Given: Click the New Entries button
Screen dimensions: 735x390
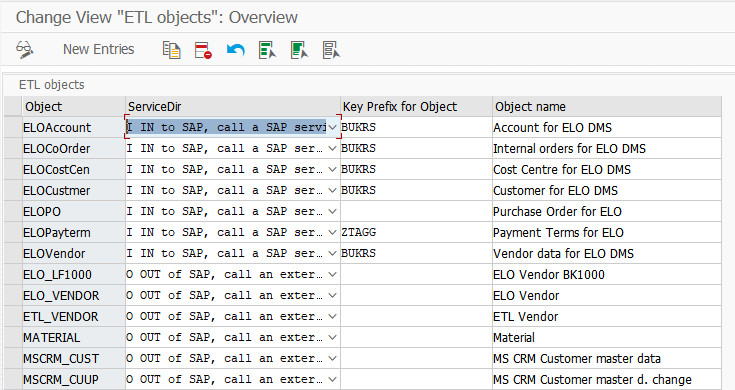Looking at the screenshot, I should pos(98,49).
